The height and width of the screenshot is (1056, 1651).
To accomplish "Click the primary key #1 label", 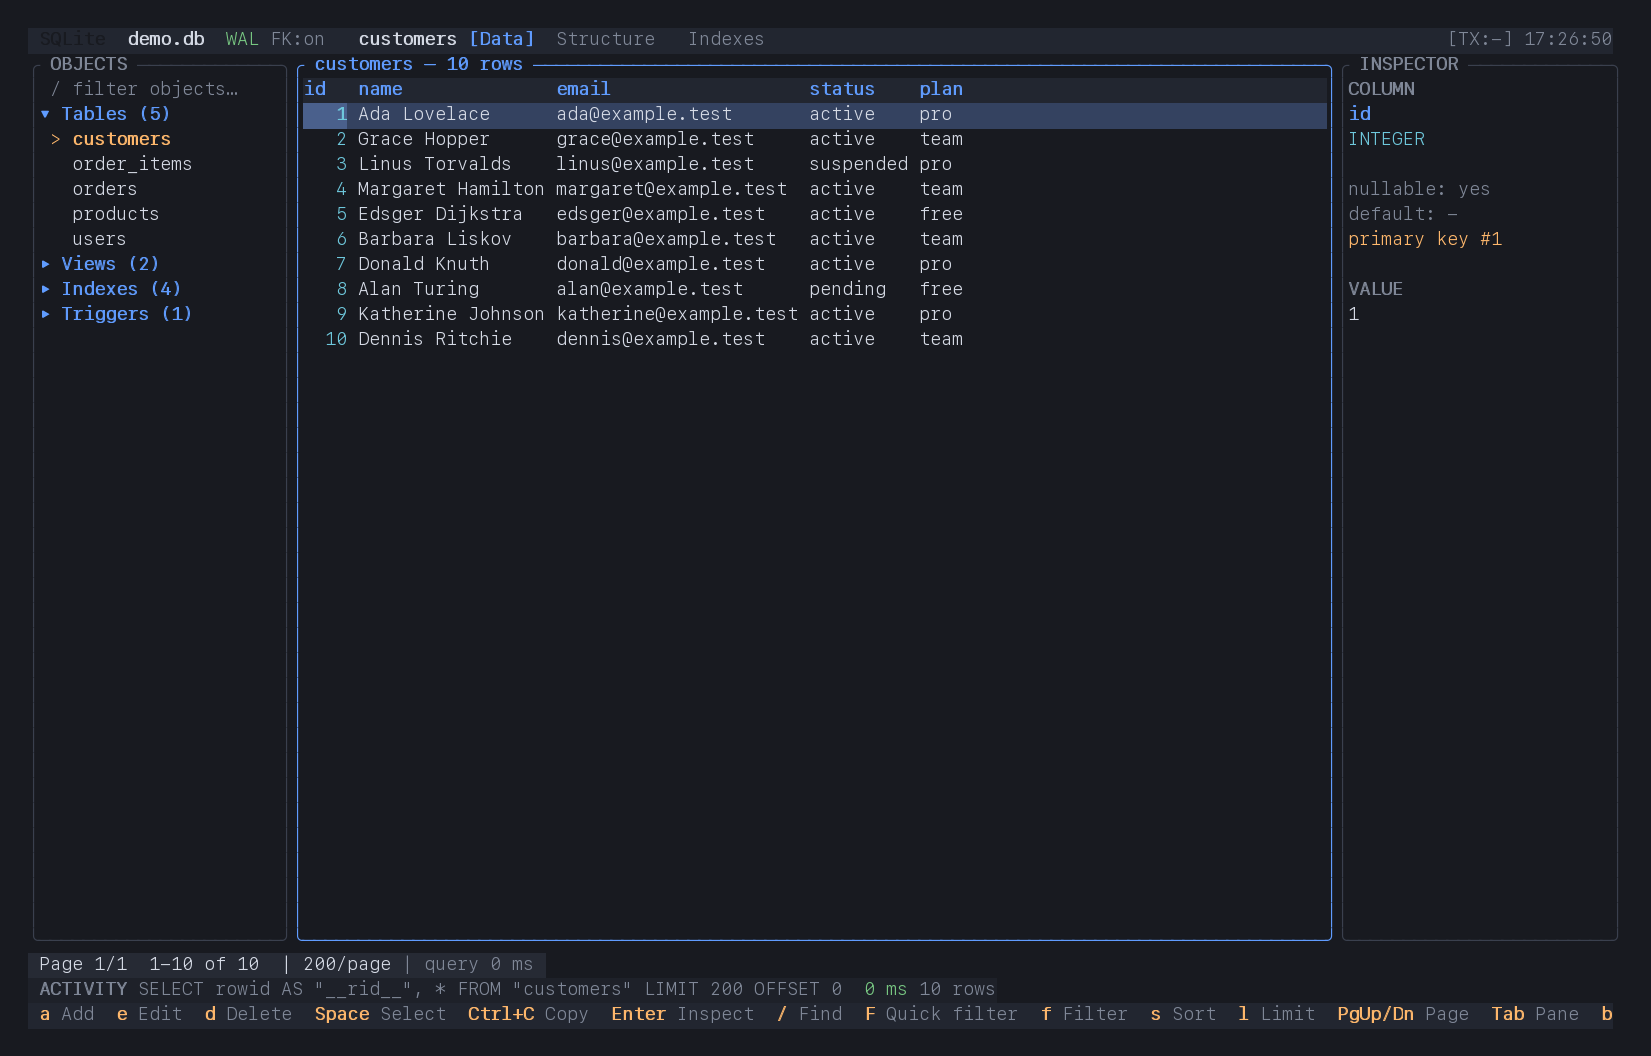I will point(1425,239).
